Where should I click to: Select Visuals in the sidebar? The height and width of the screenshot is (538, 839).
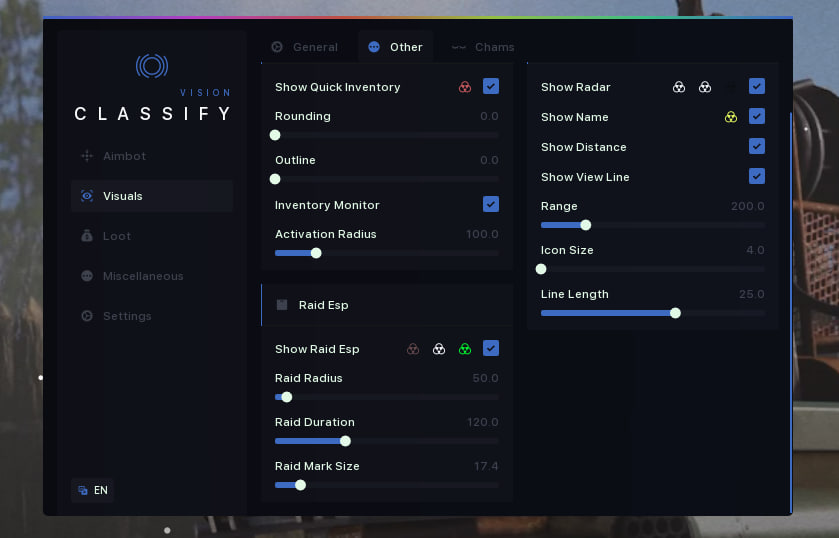[x=152, y=196]
